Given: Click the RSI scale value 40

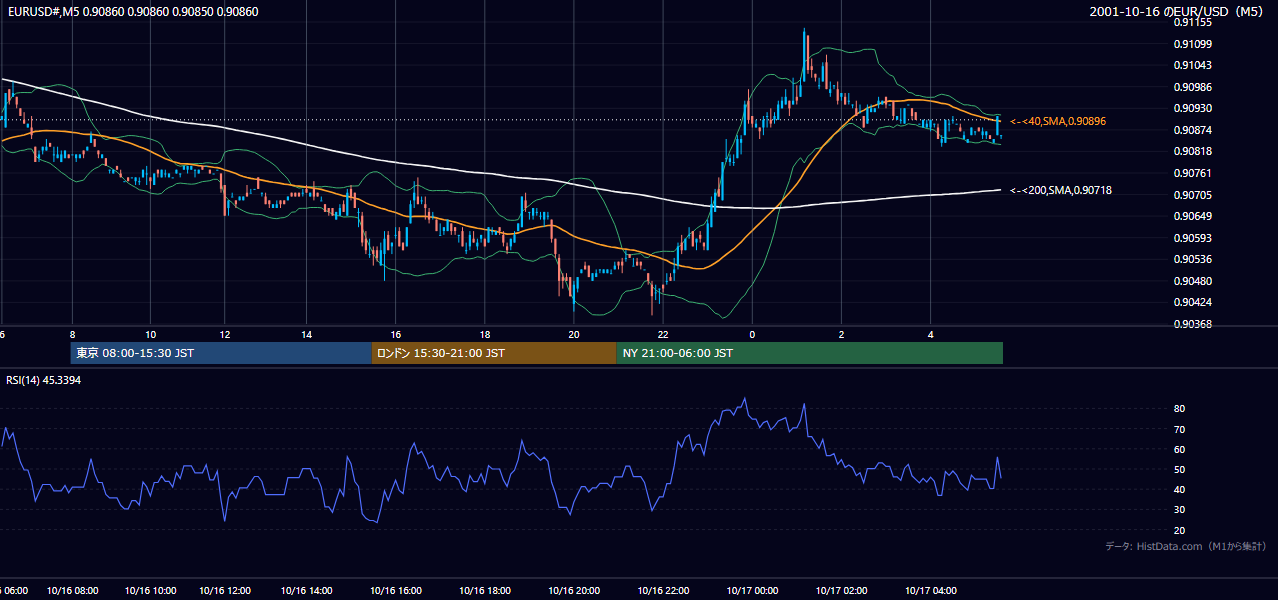Looking at the screenshot, I should pos(1179,489).
